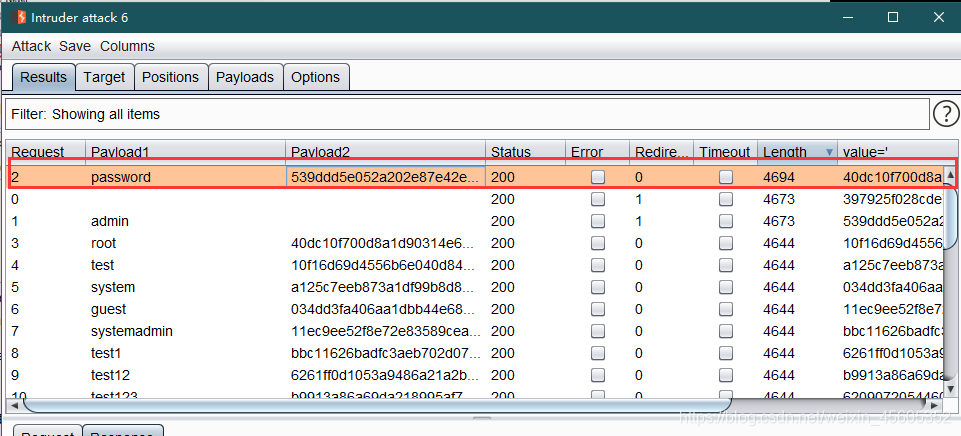Viewport: 961px width, 436px height.
Task: Click Payload2 cell '40dc10f700d8a1d90314e6...'
Action: (386, 243)
